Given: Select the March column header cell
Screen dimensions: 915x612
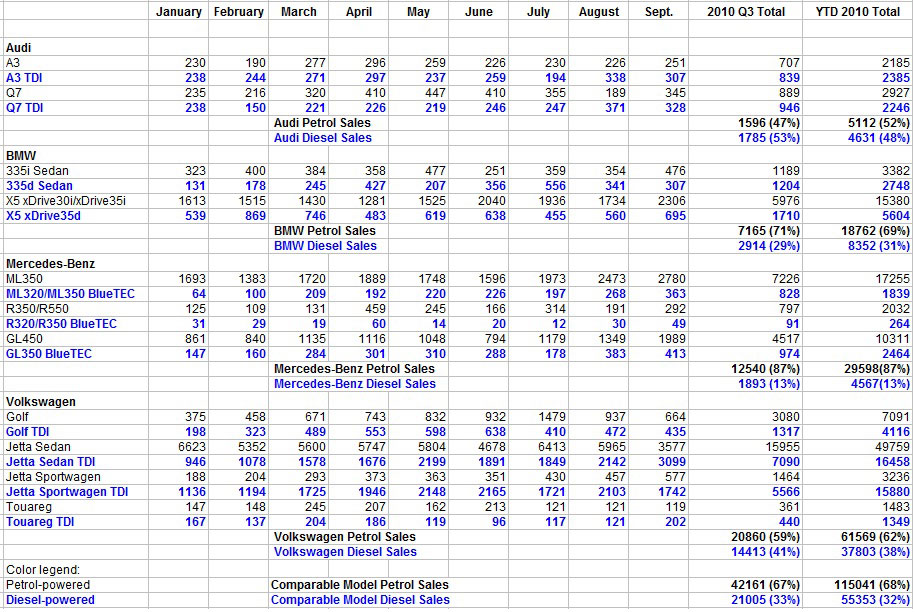Looking at the screenshot, I should (x=299, y=12).
